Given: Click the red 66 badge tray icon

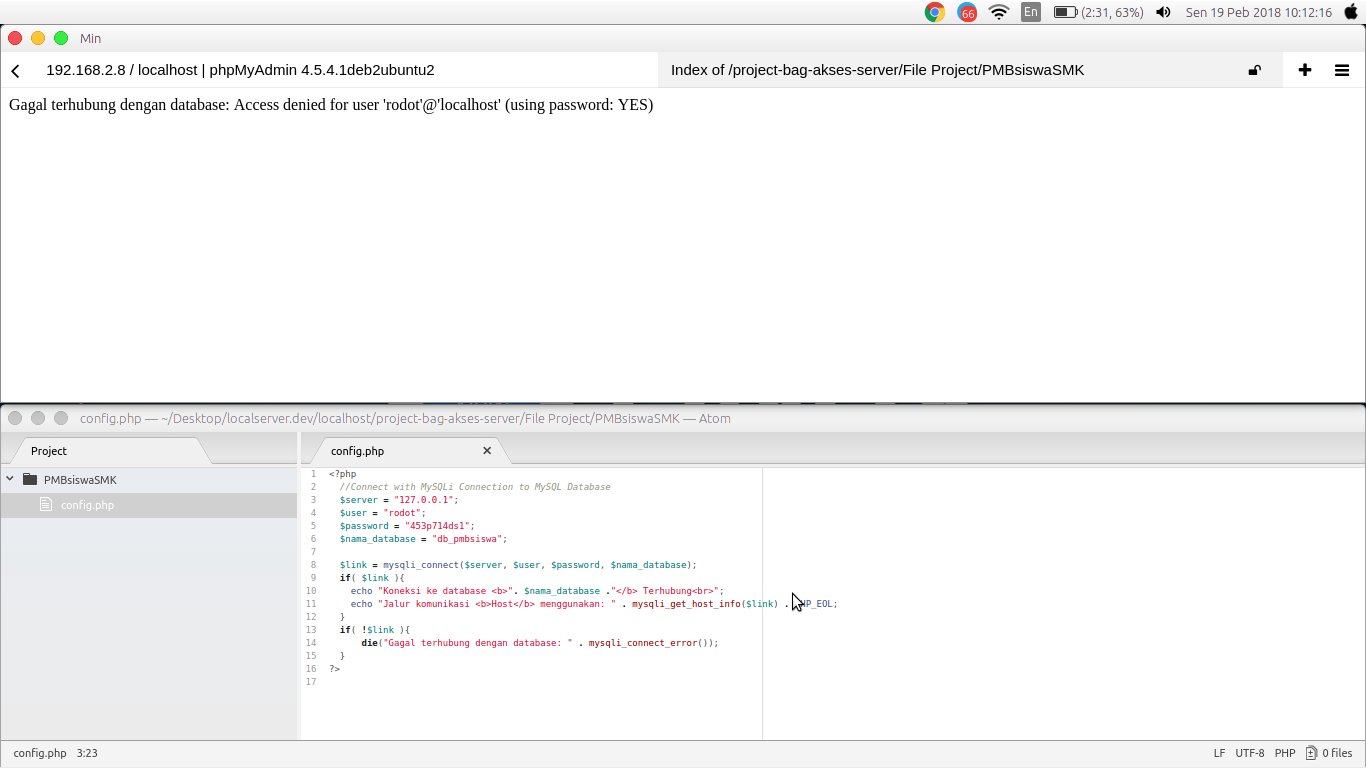Looking at the screenshot, I should pos(967,12).
